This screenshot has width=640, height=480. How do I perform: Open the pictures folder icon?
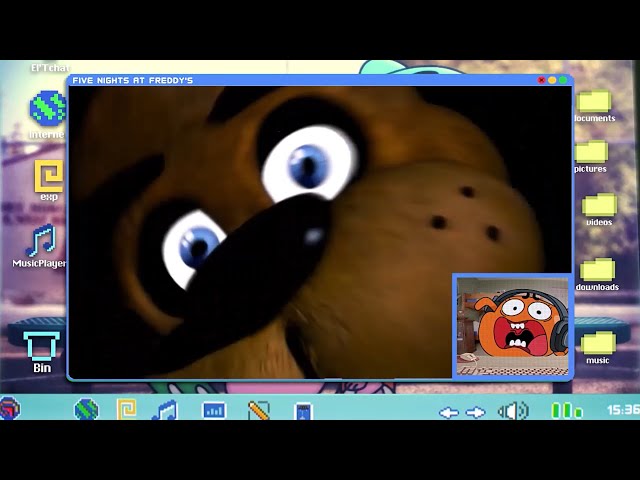click(x=591, y=152)
